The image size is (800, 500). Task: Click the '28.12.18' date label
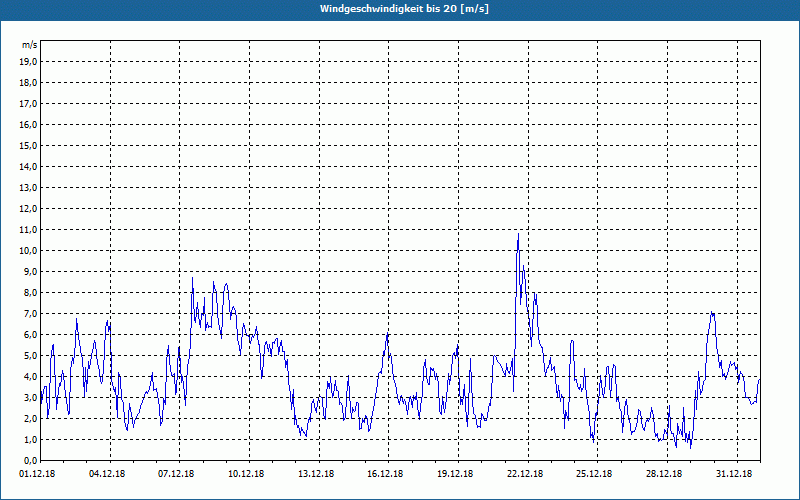[x=664, y=474]
